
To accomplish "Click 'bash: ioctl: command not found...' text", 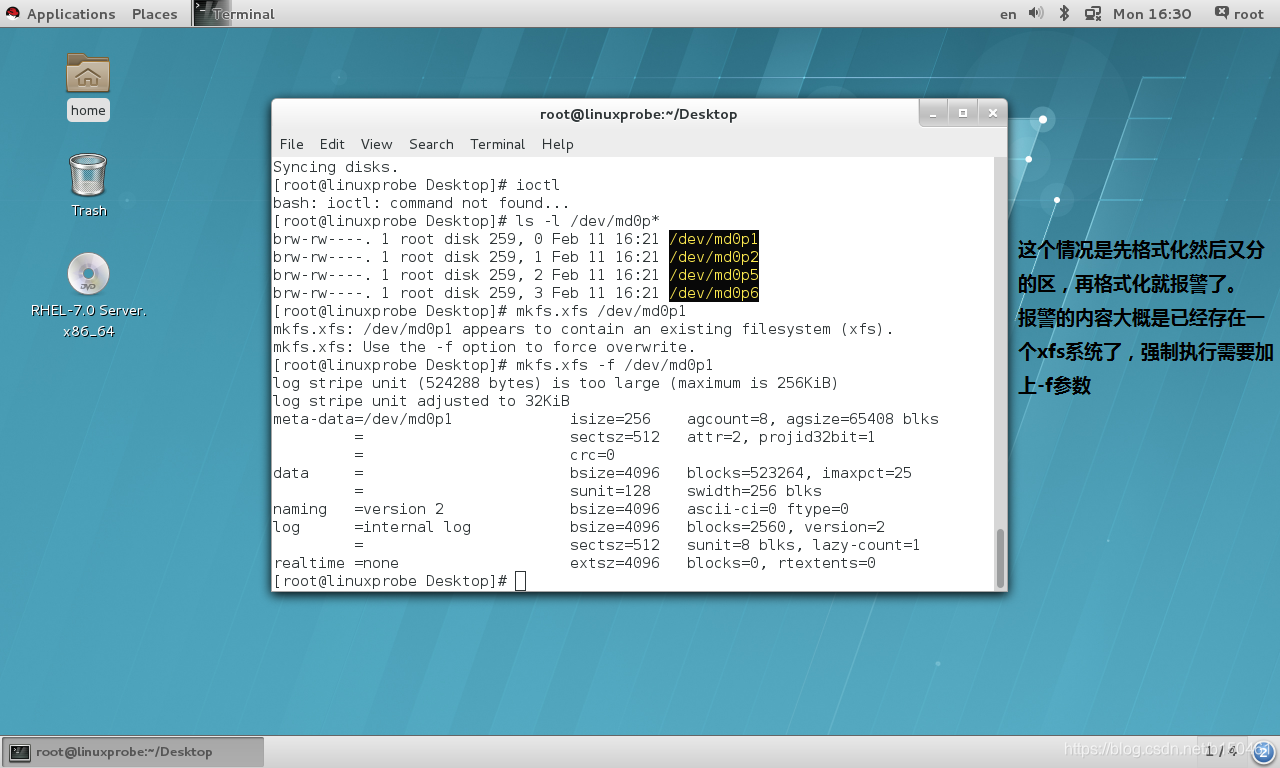I will [x=421, y=203].
